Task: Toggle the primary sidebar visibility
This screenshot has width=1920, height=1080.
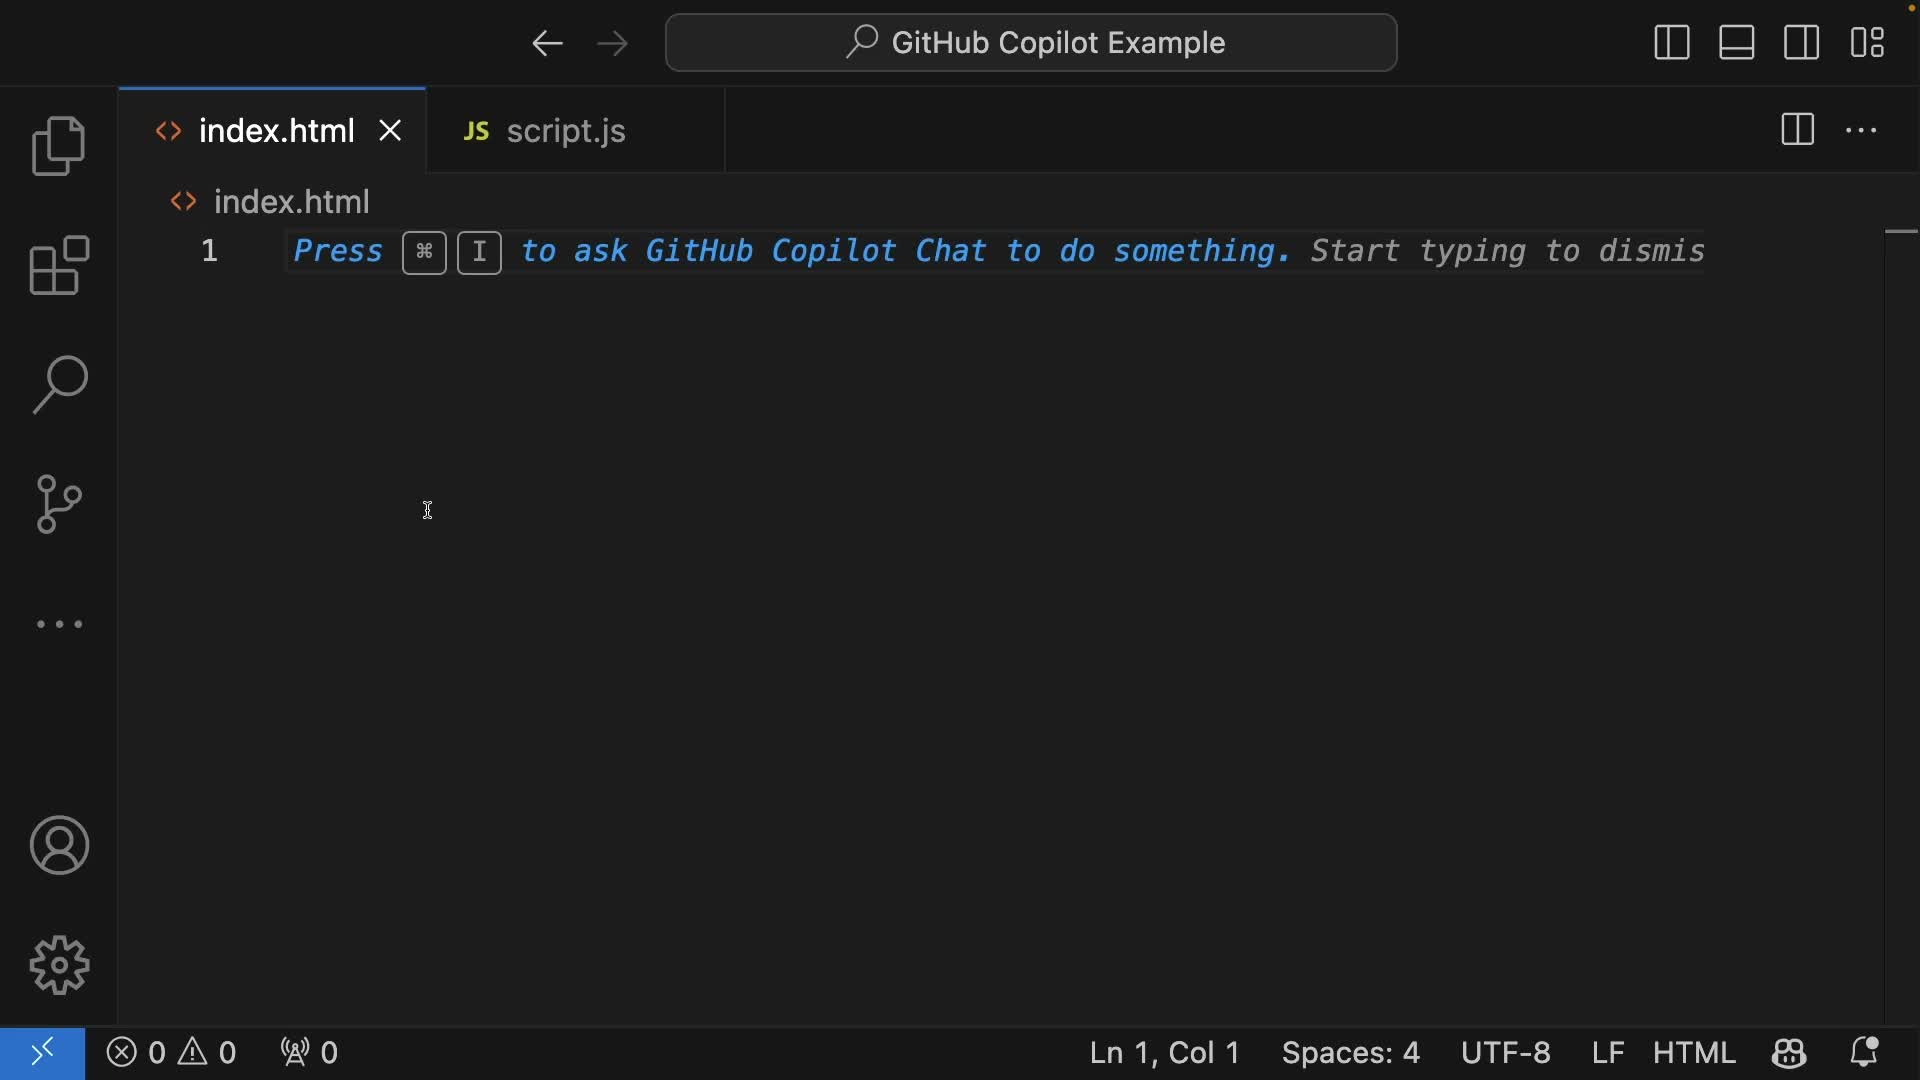Action: coord(1671,42)
